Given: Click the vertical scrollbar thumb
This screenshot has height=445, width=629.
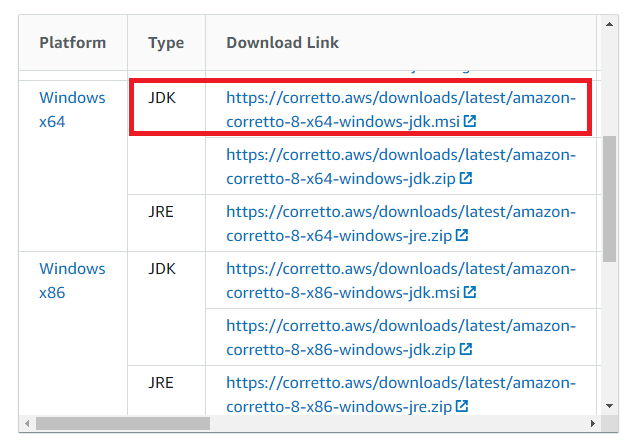Looking at the screenshot, I should pyautogui.click(x=609, y=199).
